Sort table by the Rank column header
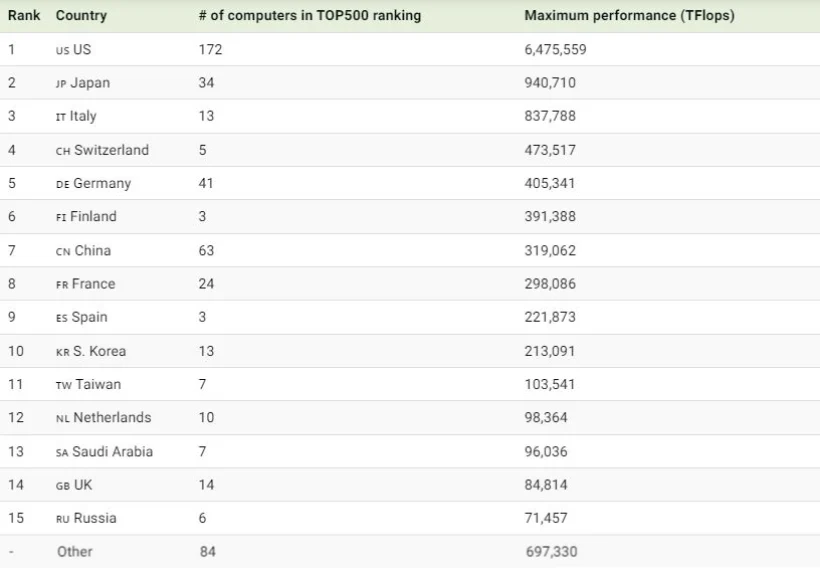Image resolution: width=820 pixels, height=571 pixels. click(24, 16)
